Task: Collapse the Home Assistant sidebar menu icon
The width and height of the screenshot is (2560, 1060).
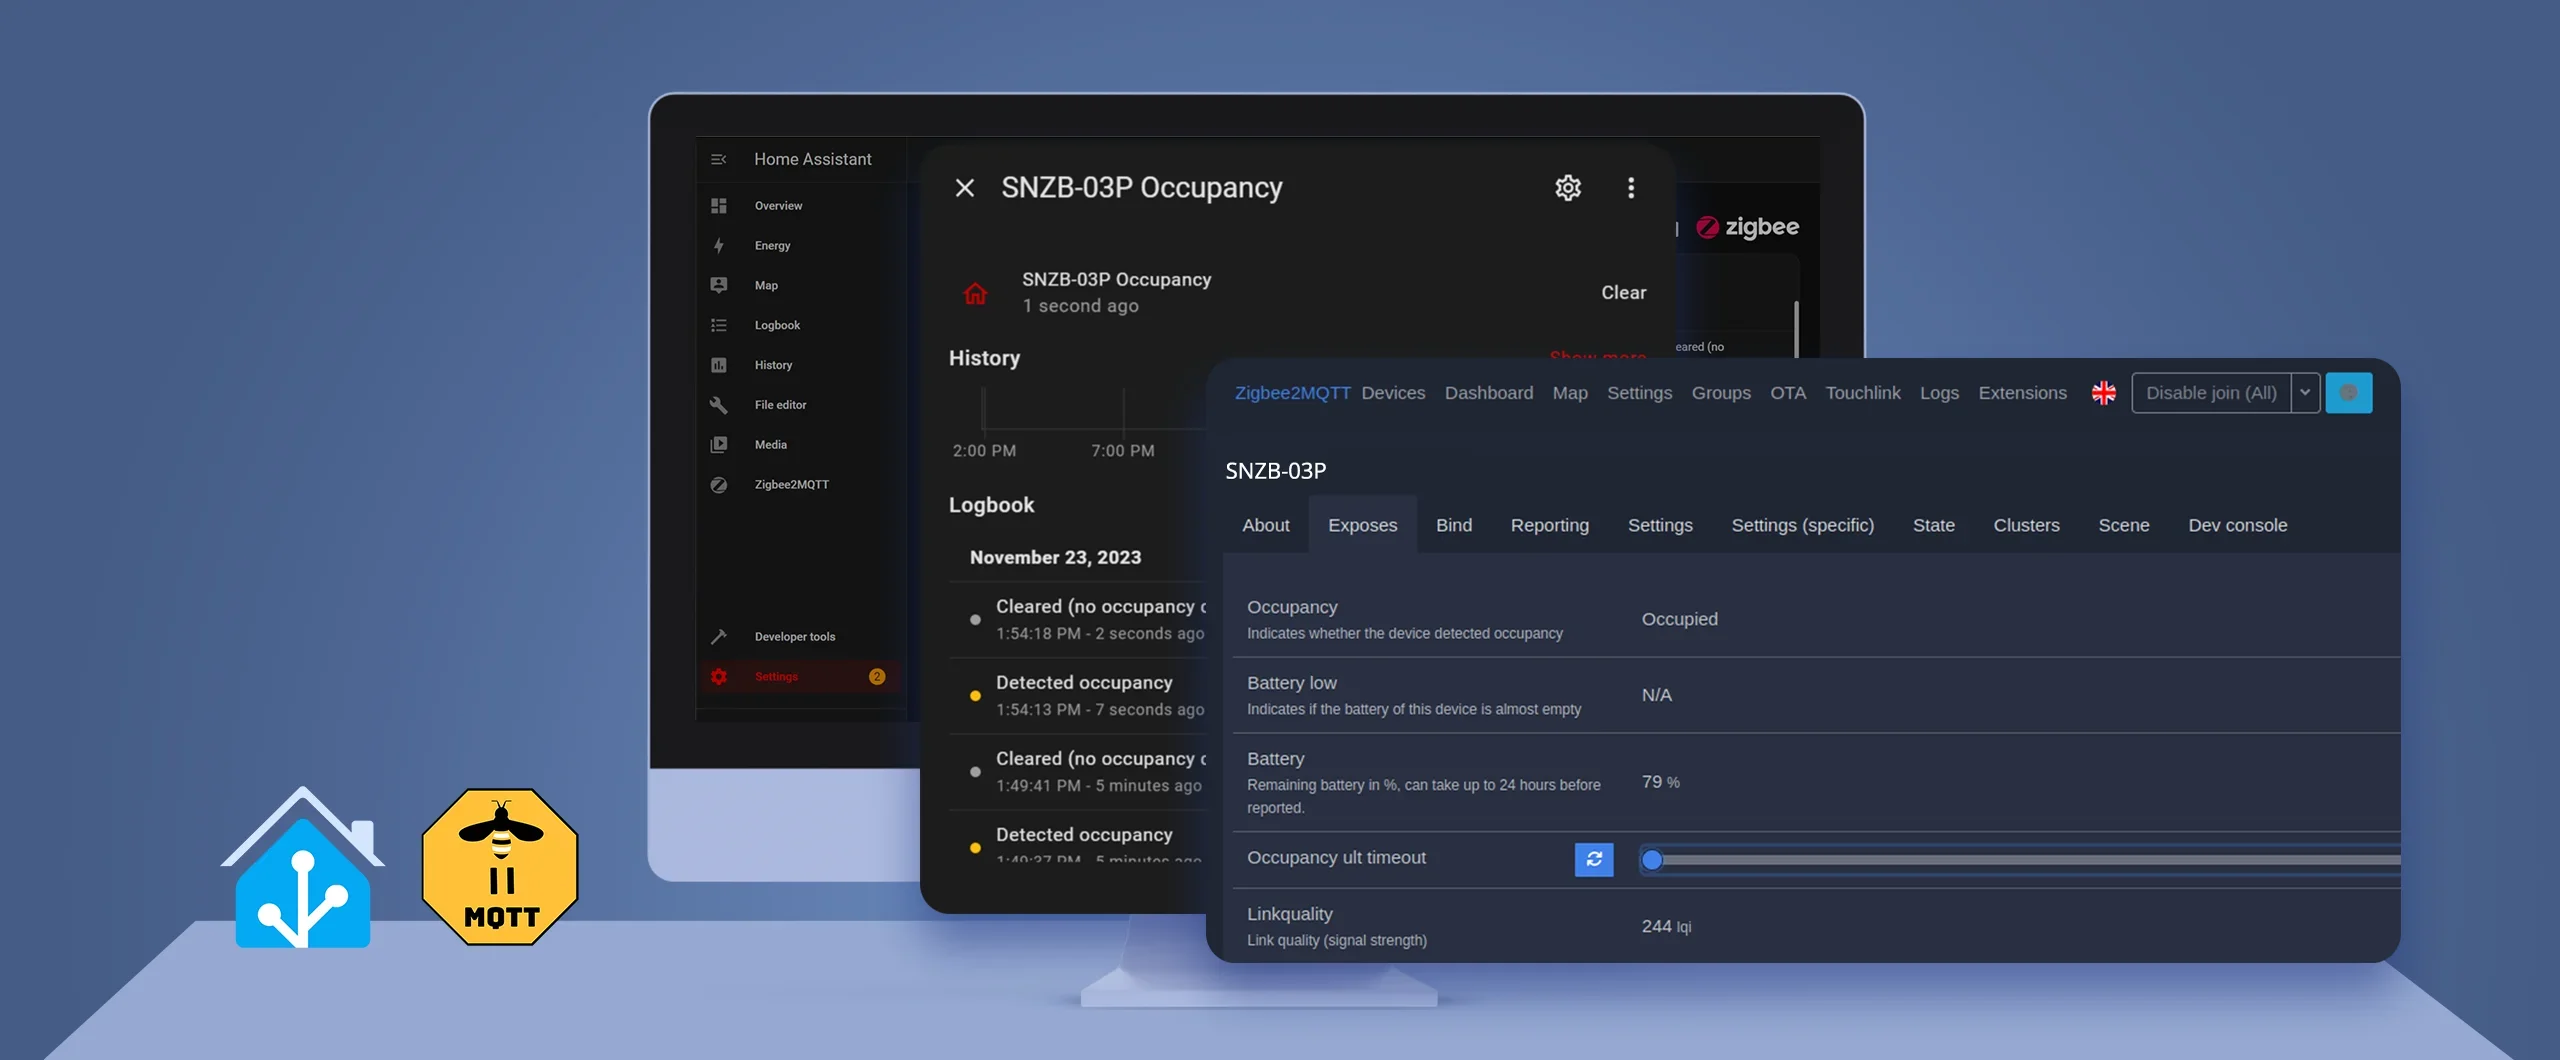Action: [718, 160]
